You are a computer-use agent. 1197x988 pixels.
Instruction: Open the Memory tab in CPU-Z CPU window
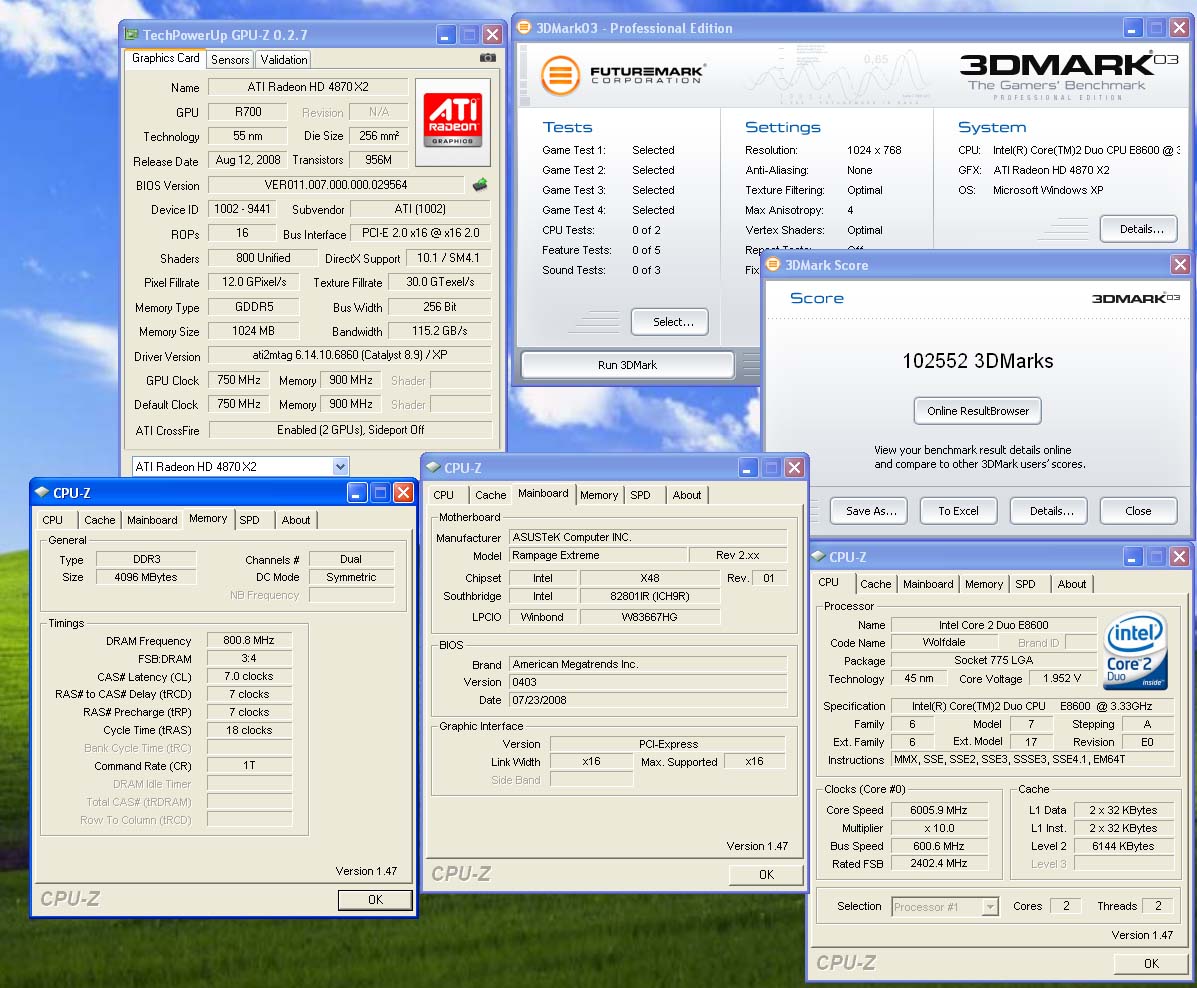point(984,584)
